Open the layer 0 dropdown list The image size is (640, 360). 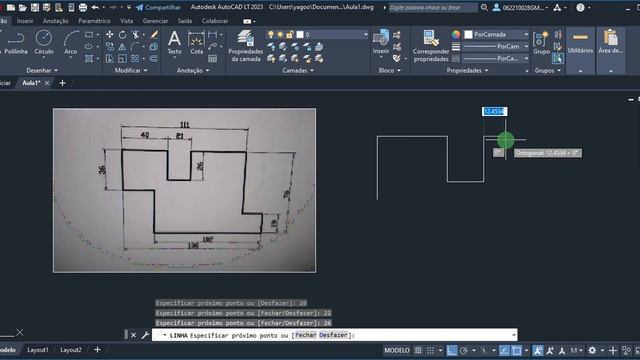[x=365, y=35]
